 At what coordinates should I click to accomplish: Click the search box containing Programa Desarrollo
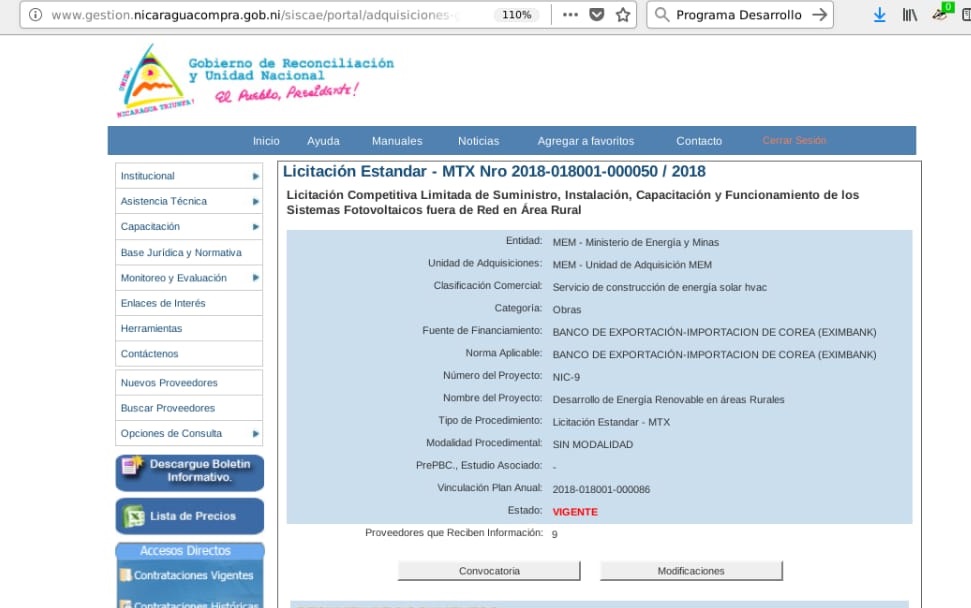(739, 15)
